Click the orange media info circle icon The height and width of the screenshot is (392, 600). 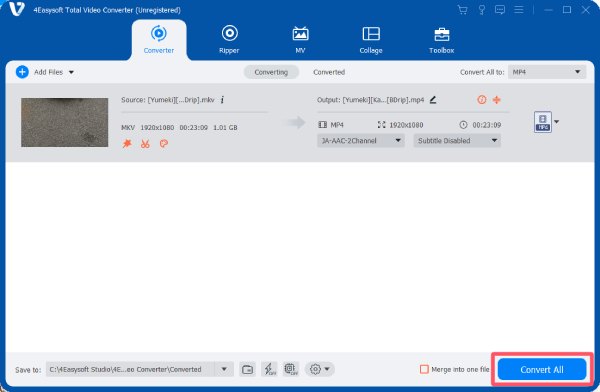point(482,100)
